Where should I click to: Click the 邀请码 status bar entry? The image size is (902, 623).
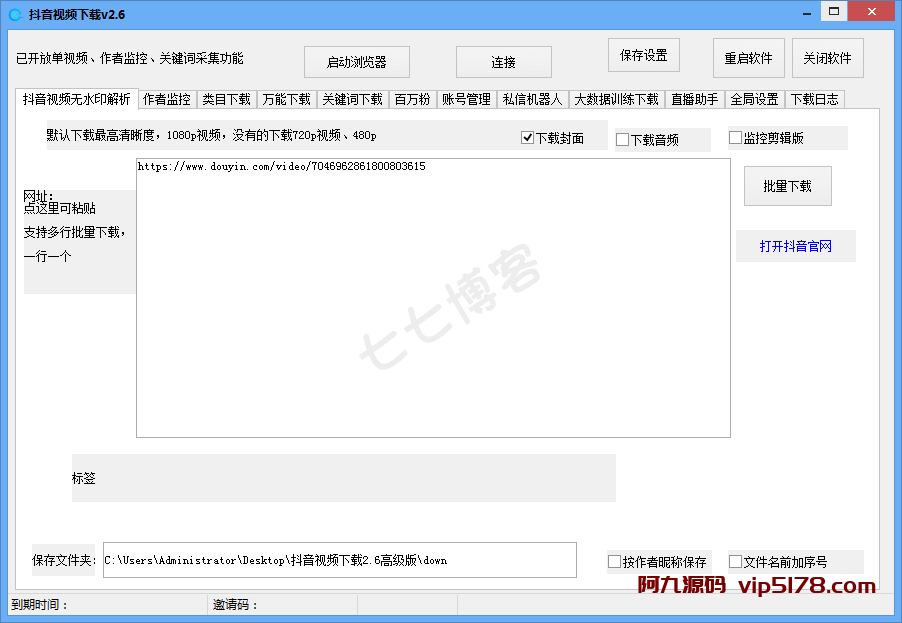235,605
